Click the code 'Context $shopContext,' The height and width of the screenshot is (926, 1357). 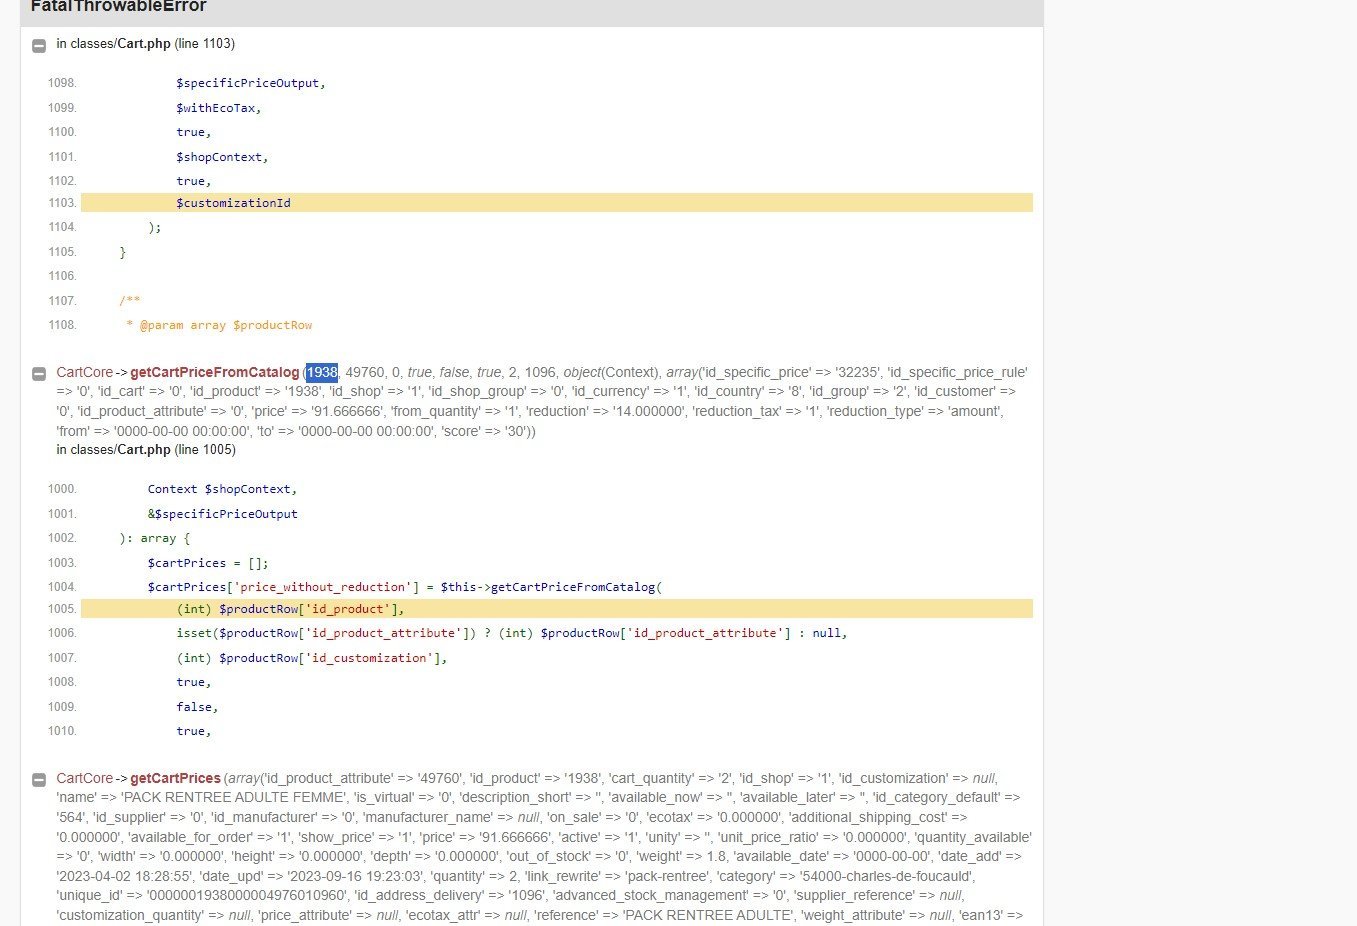pos(222,489)
